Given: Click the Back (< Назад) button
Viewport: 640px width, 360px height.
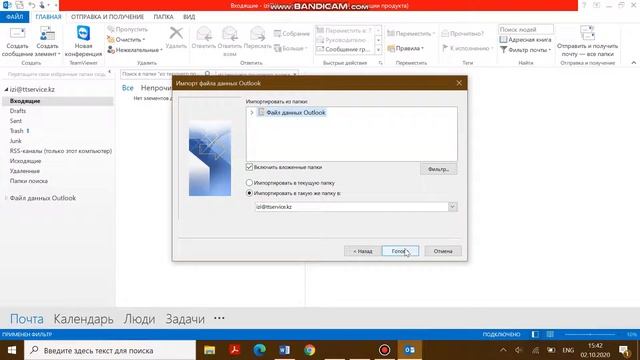Looking at the screenshot, I should 362,251.
